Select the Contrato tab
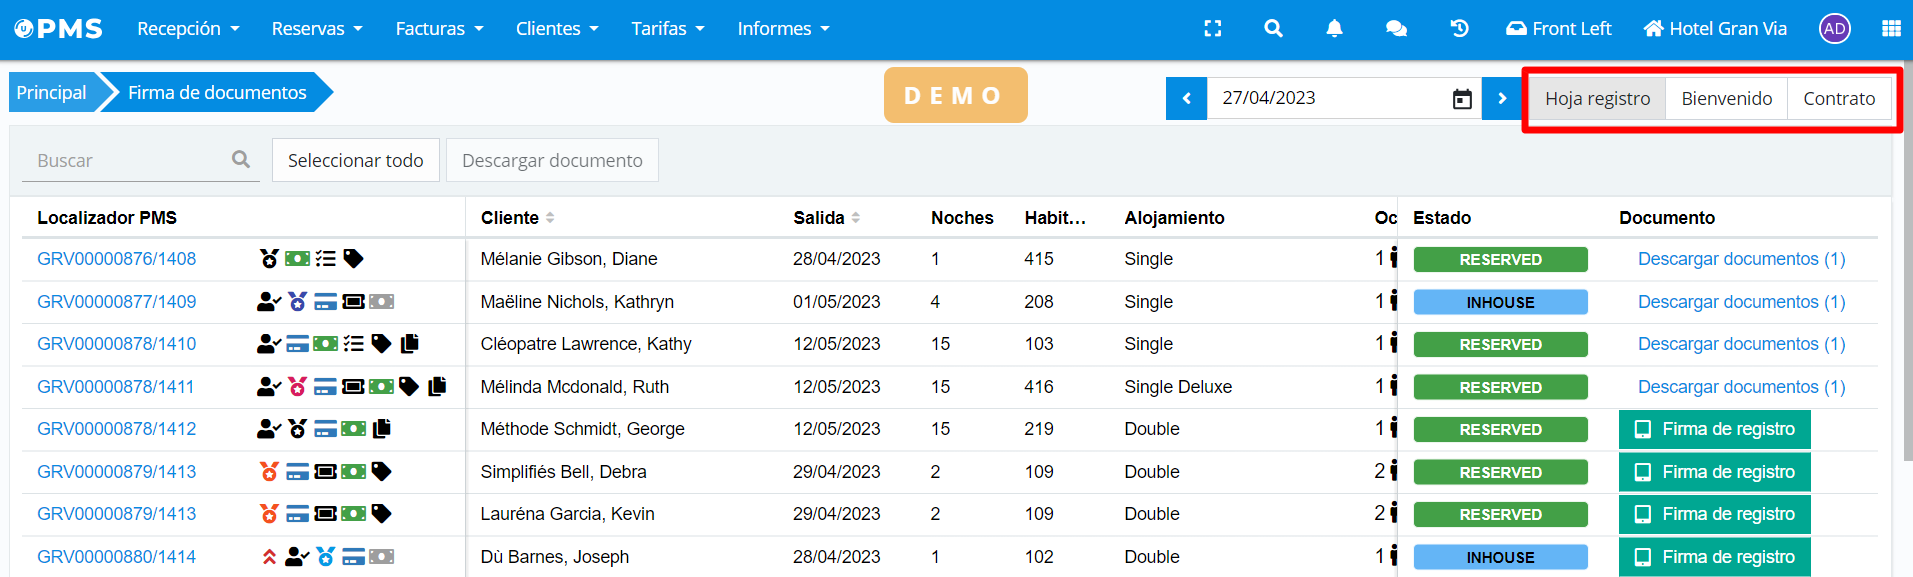1913x577 pixels. point(1838,99)
